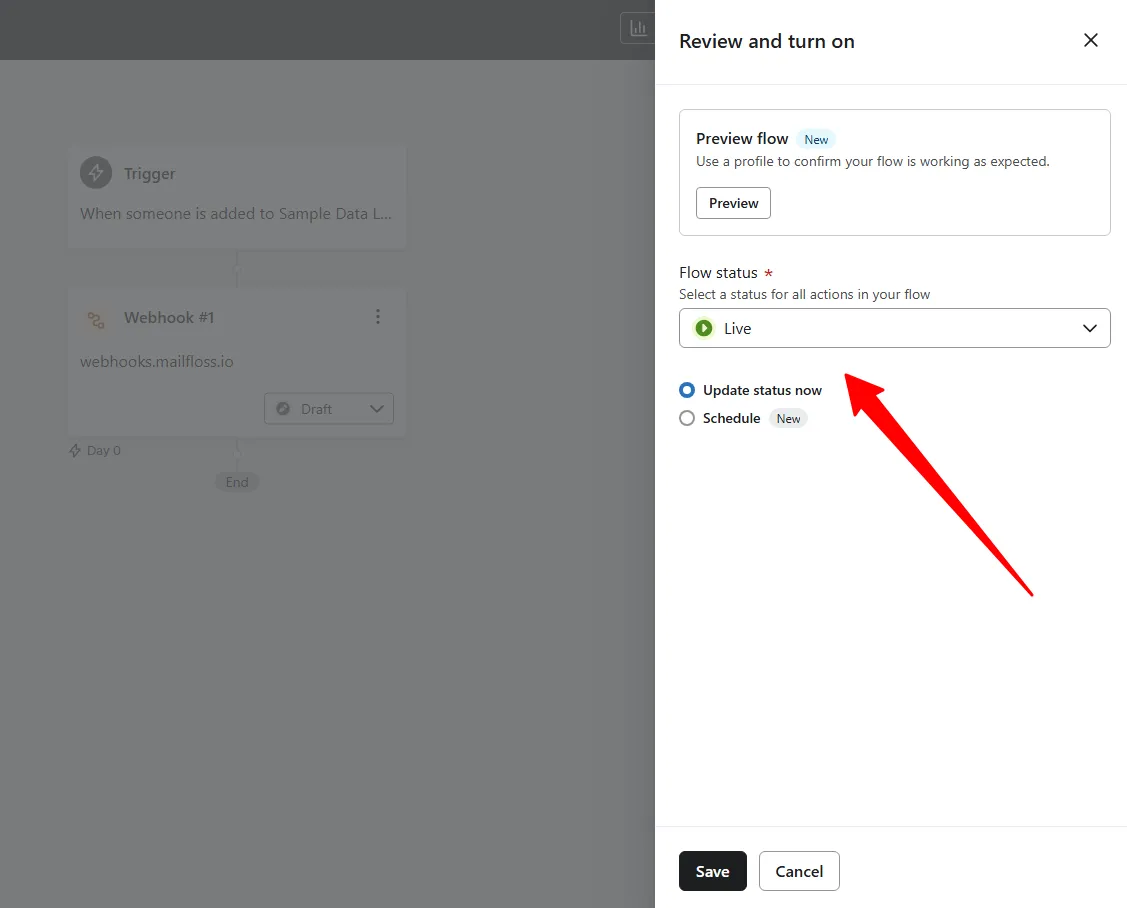Click the New badge beside Preview flow

click(x=816, y=139)
